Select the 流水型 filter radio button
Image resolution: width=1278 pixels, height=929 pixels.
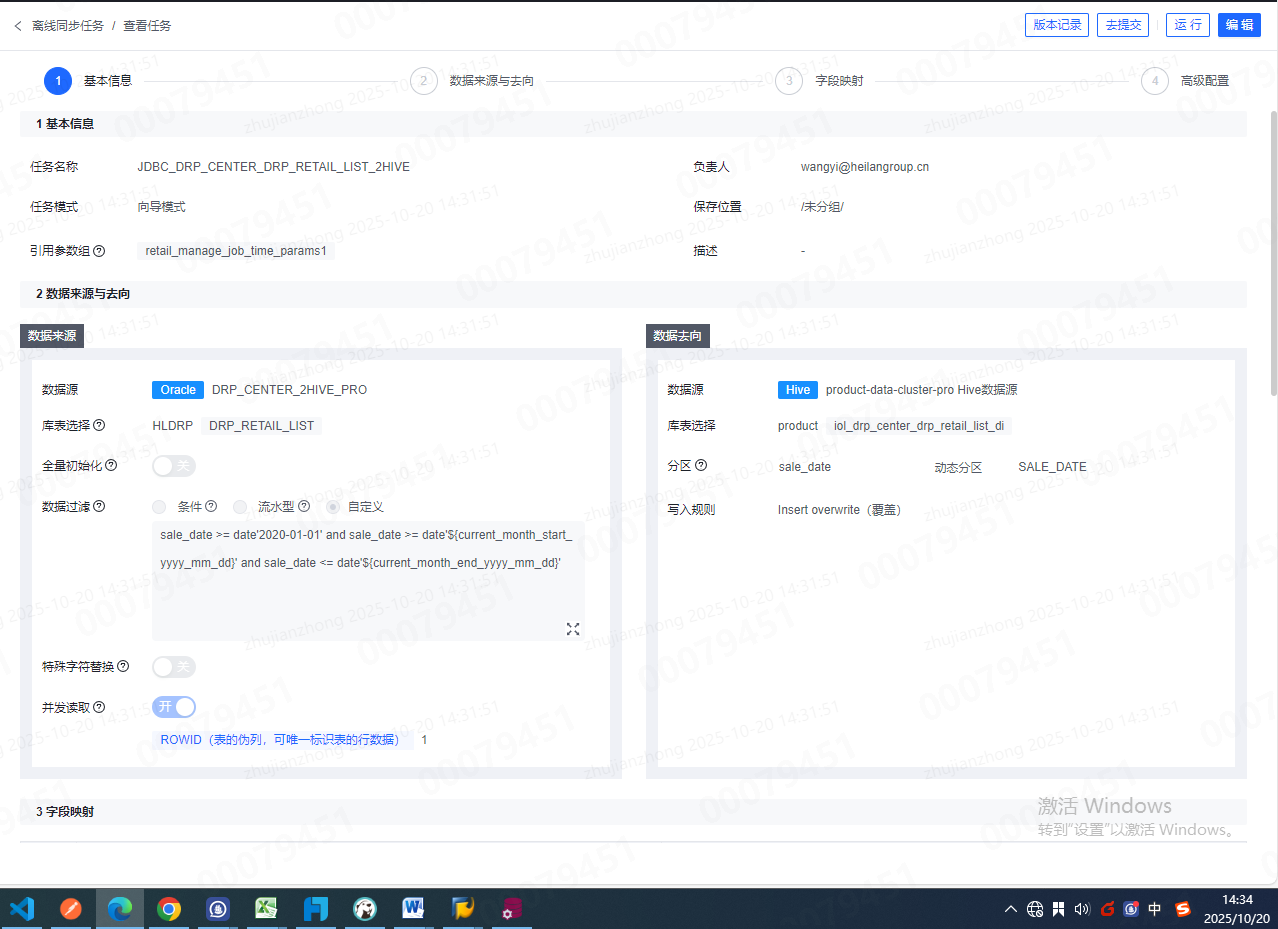(x=240, y=507)
